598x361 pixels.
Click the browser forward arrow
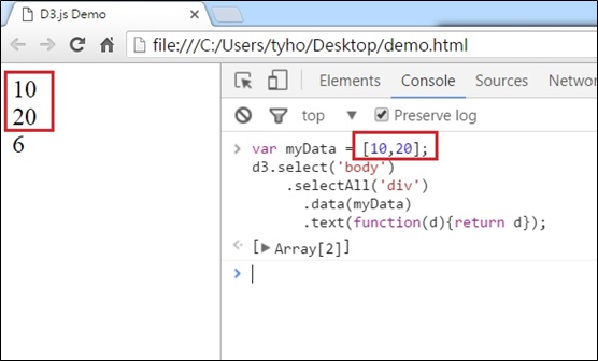(x=48, y=45)
